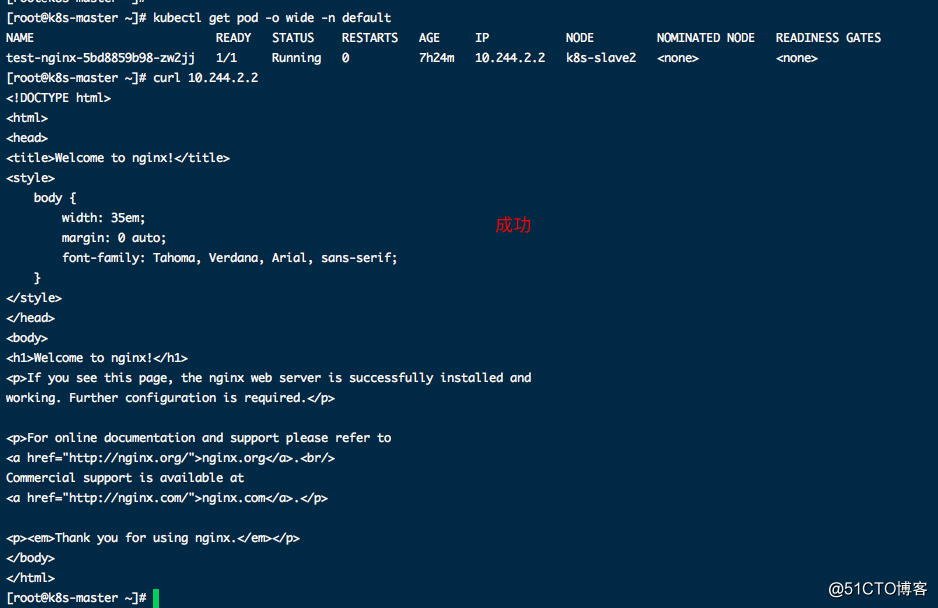
Task: Click the 1/1 READY value
Action: 226,58
